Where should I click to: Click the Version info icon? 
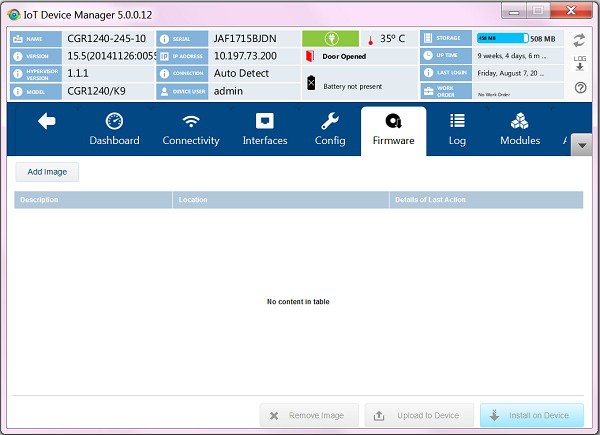click(18, 56)
